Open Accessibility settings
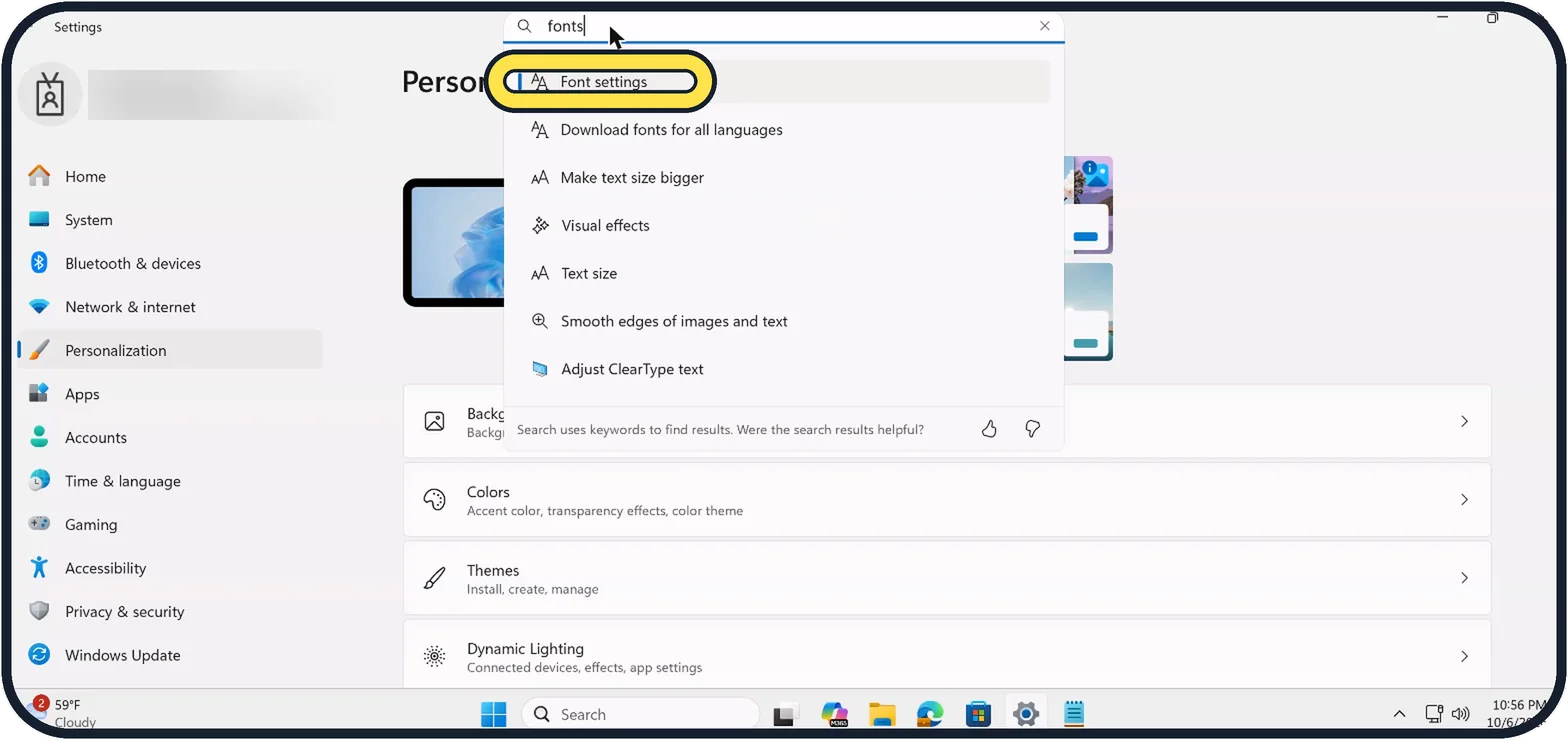The width and height of the screenshot is (1568, 740). [x=170, y=568]
